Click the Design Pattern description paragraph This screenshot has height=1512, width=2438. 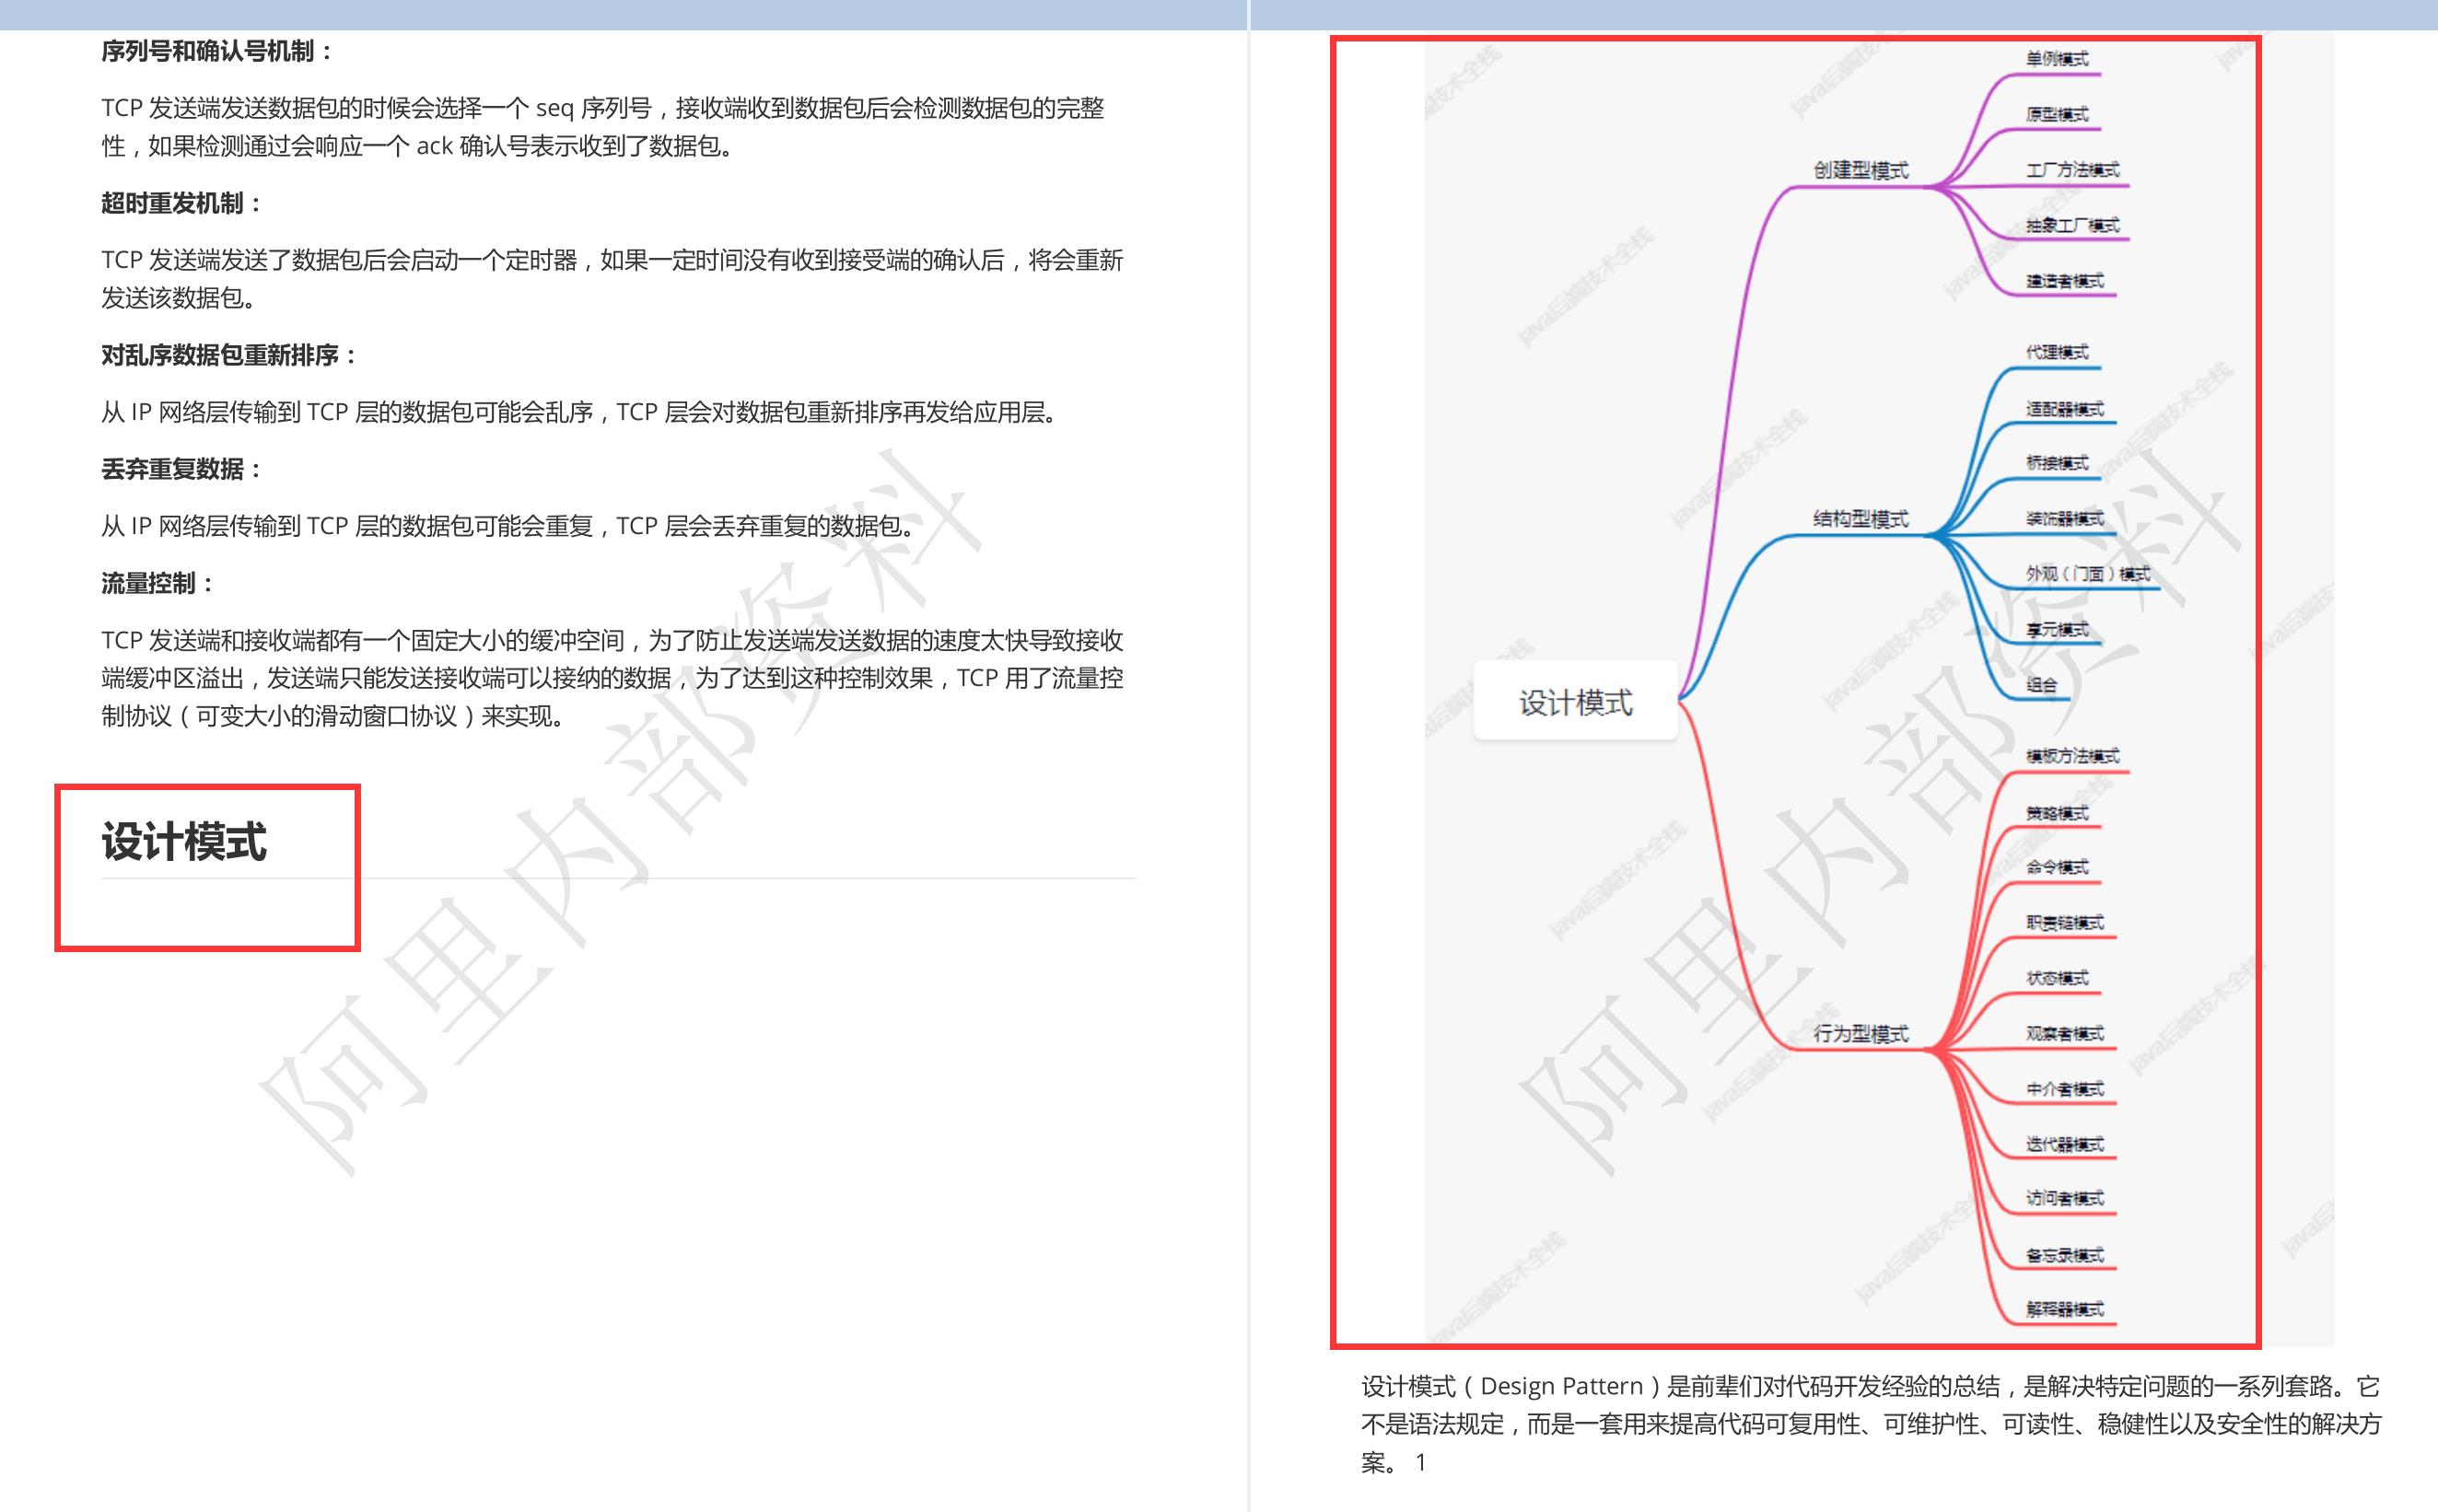pos(1871,1424)
